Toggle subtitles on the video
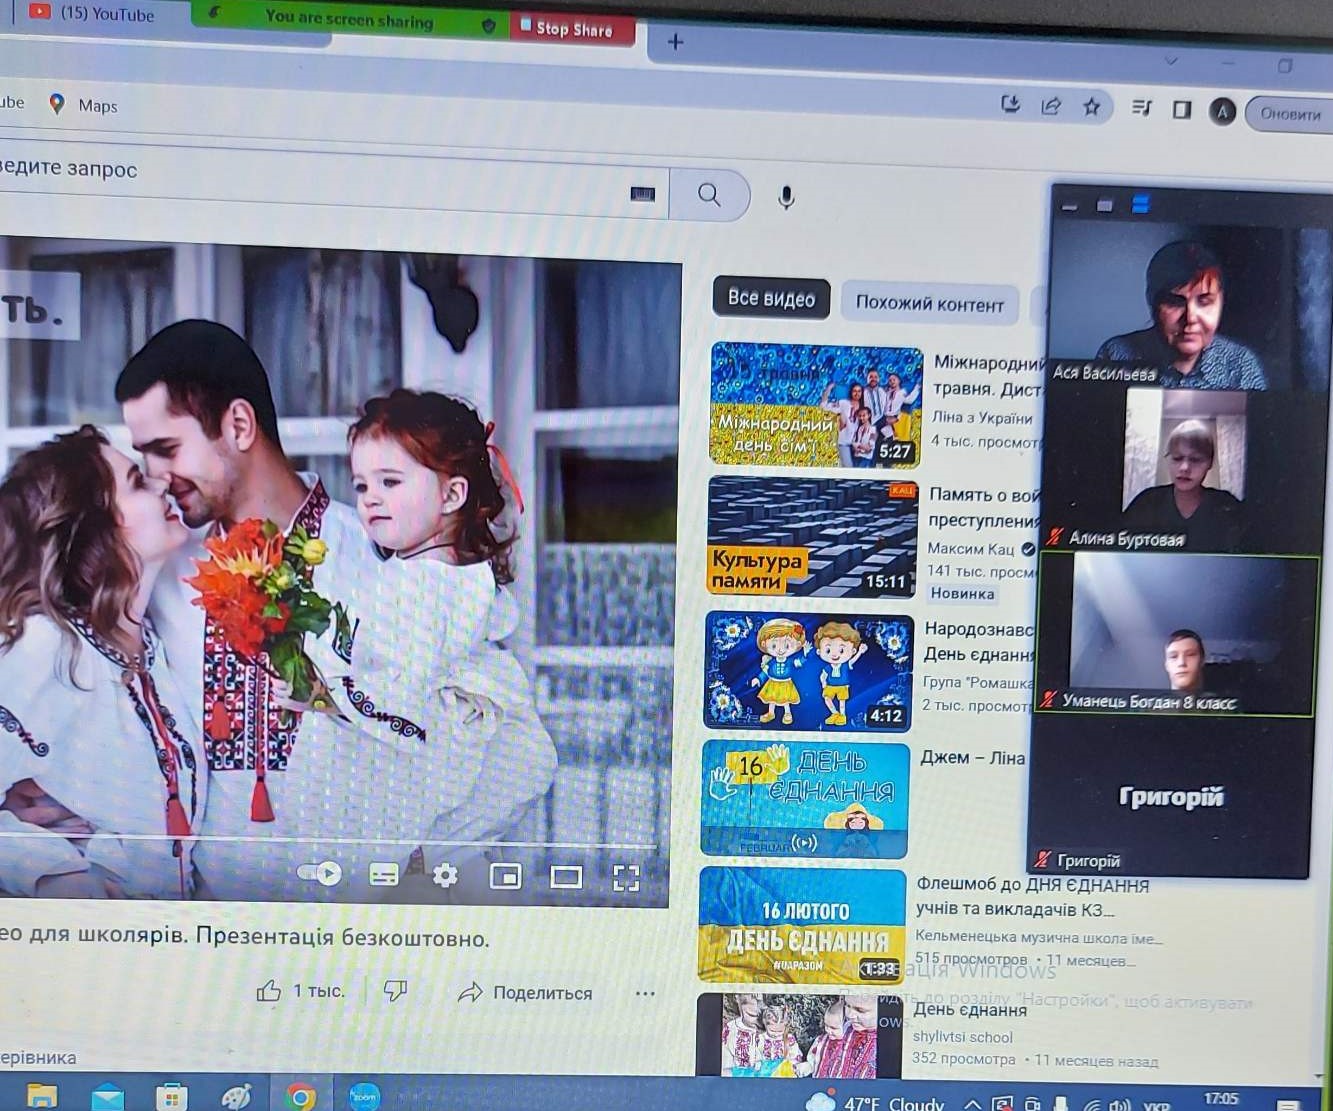 coord(383,875)
